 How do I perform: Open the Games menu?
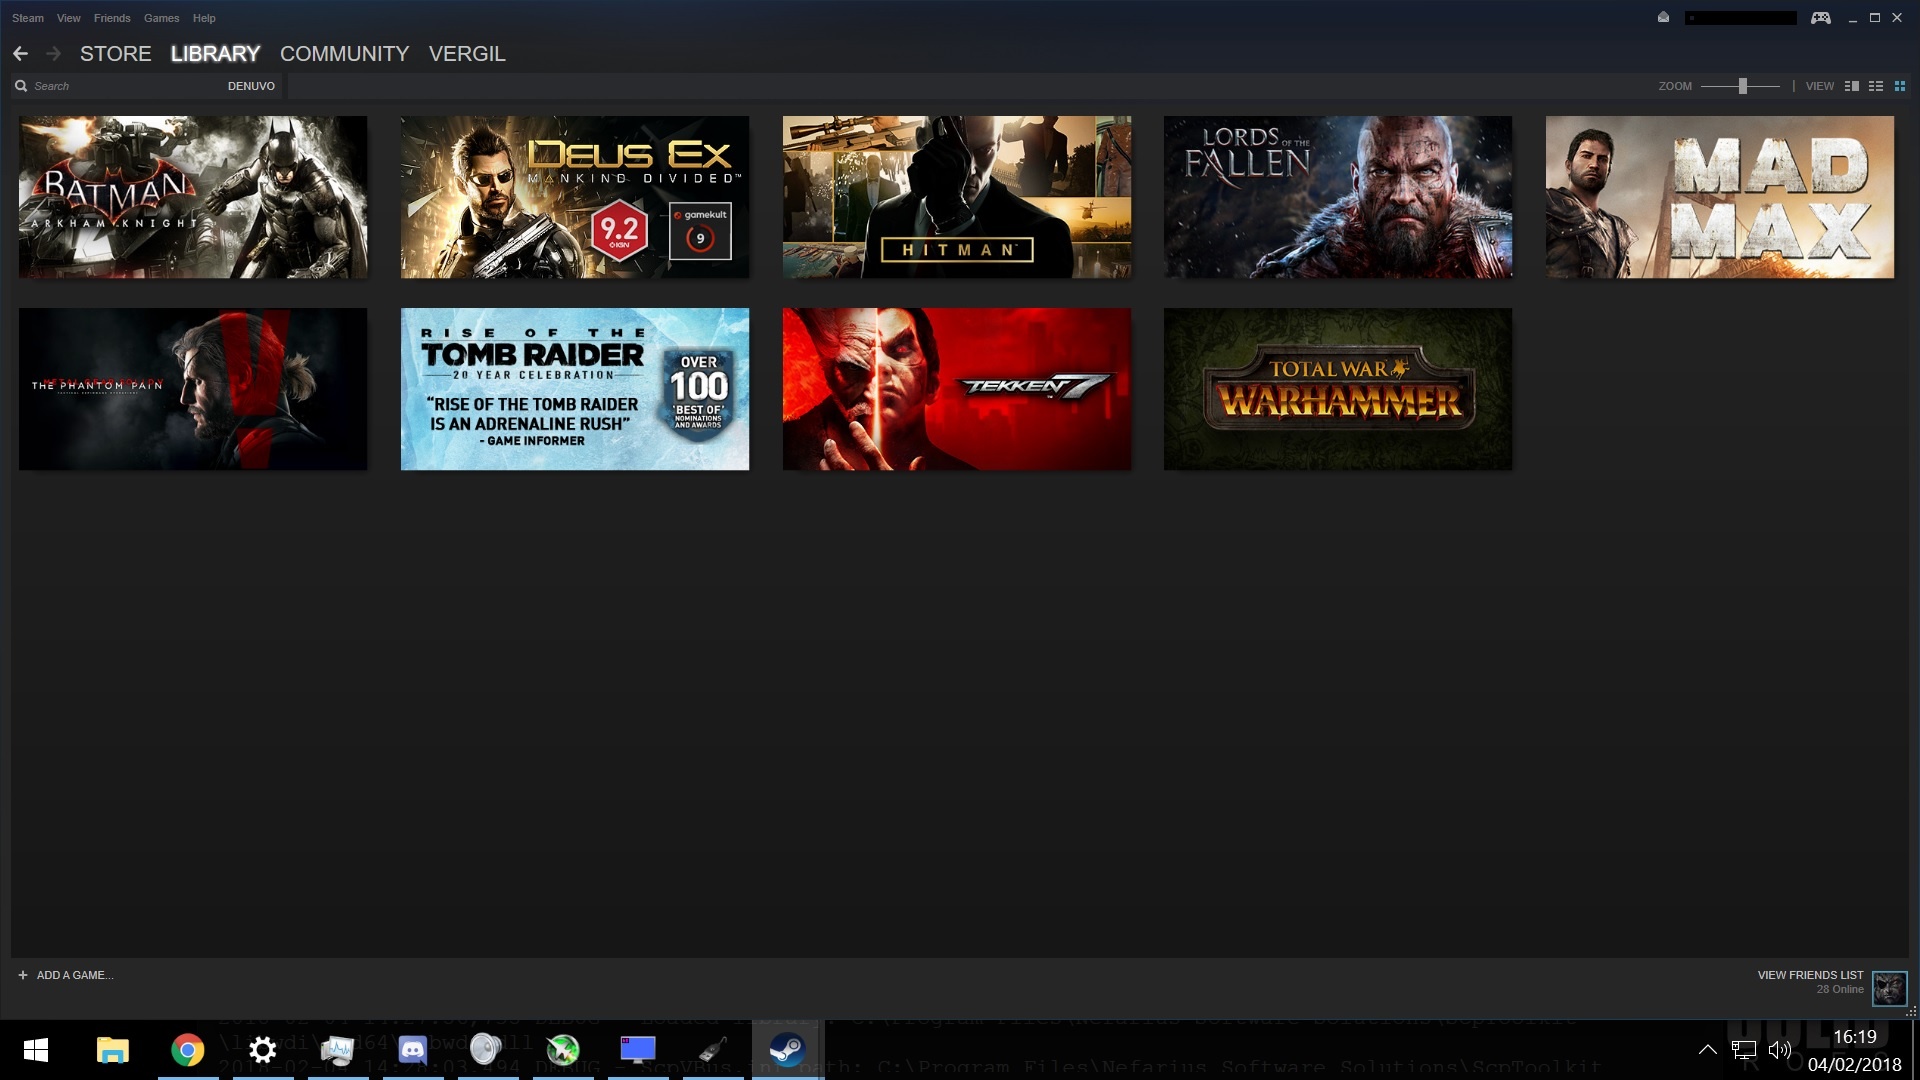[161, 18]
